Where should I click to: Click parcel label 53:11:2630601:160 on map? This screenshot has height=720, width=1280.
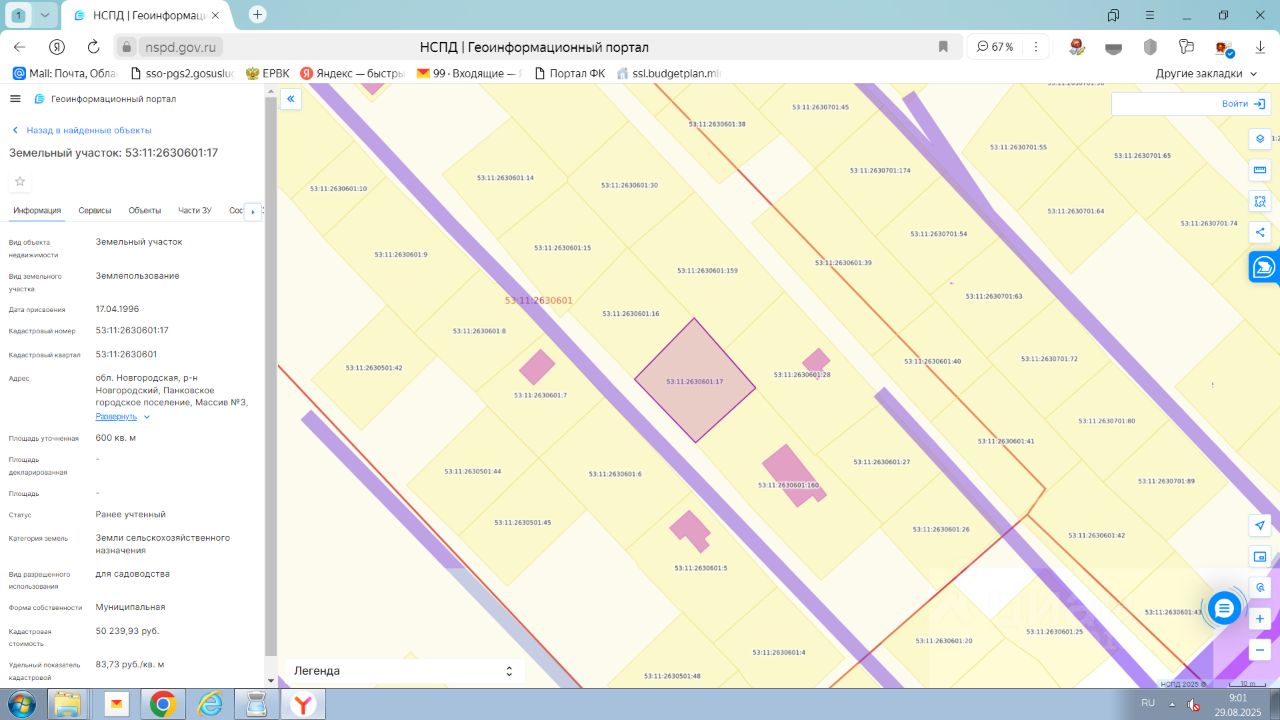788,485
